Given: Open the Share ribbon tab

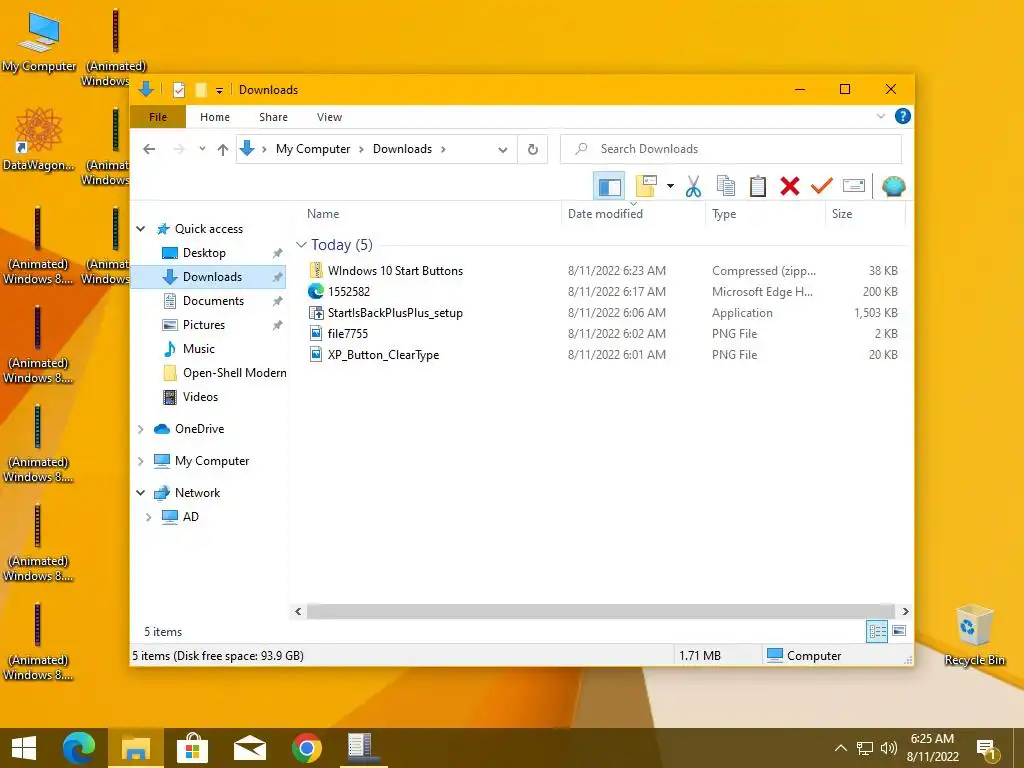Looking at the screenshot, I should (x=273, y=117).
